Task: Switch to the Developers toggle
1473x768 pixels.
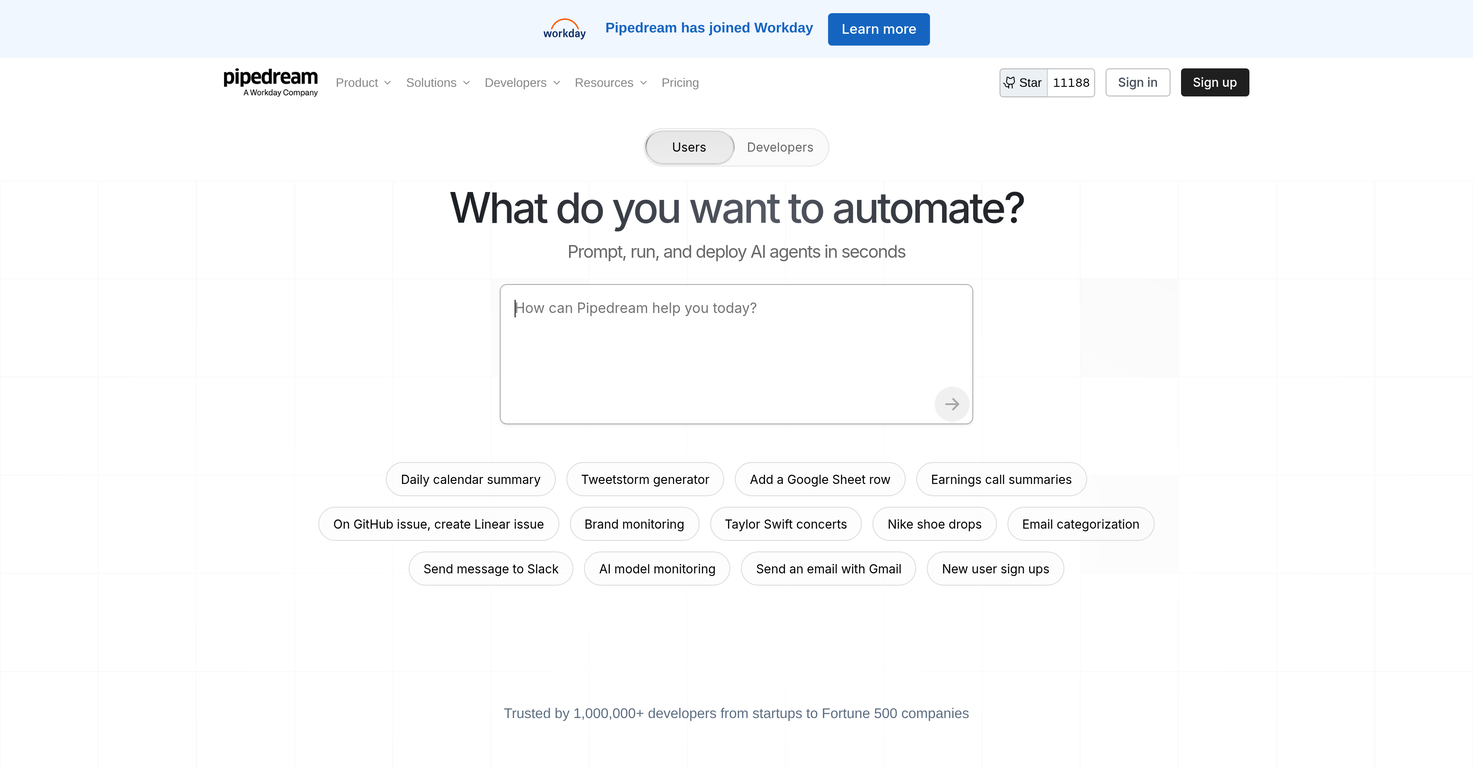Action: (x=780, y=147)
